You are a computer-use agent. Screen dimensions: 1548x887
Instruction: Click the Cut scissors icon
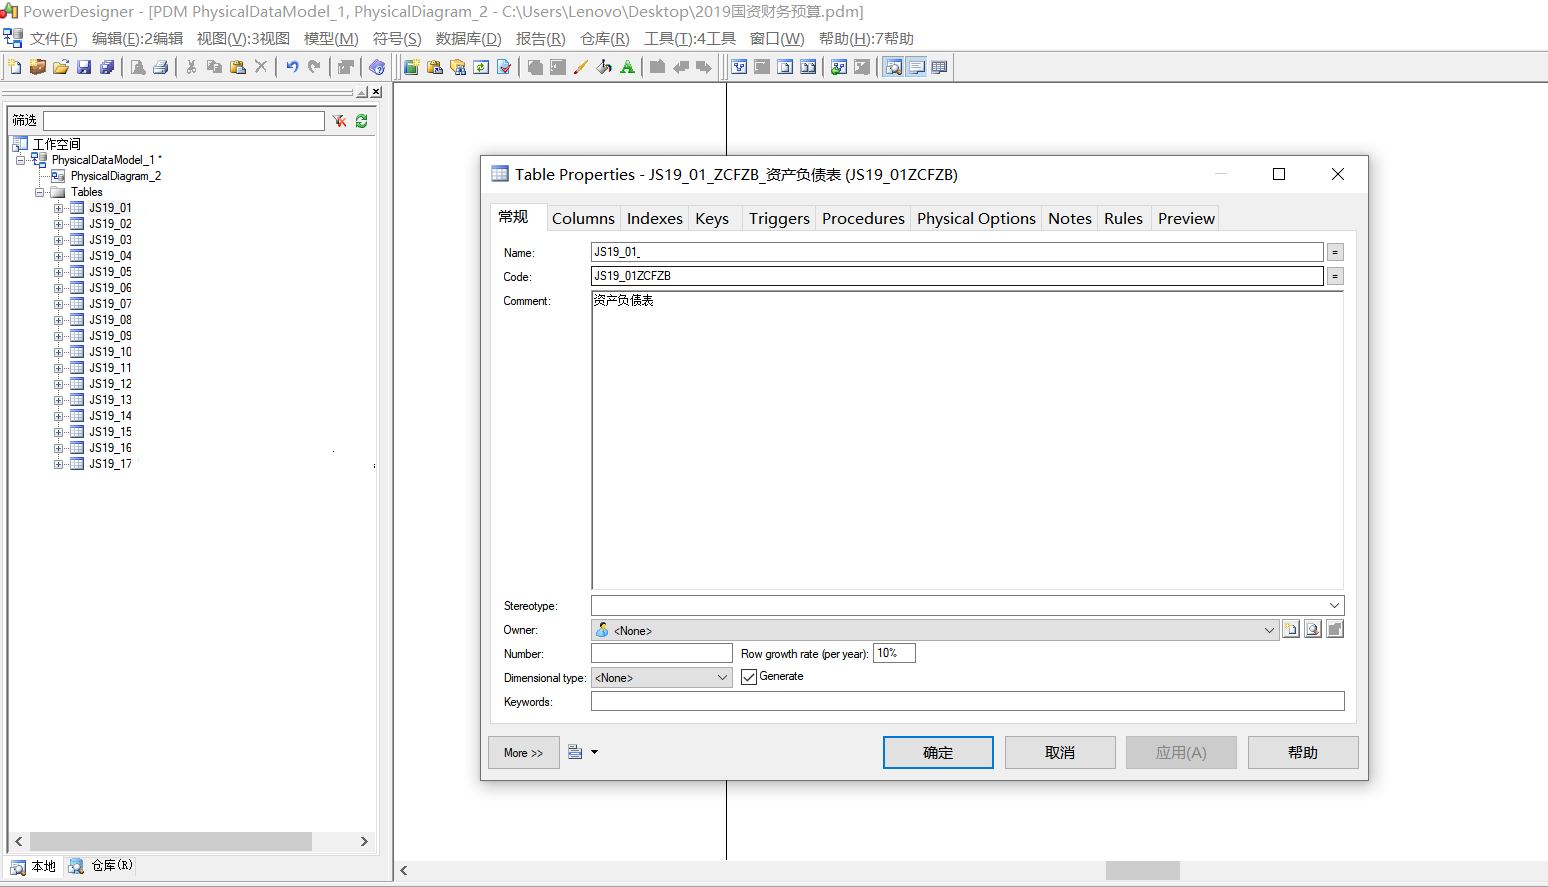coord(191,67)
